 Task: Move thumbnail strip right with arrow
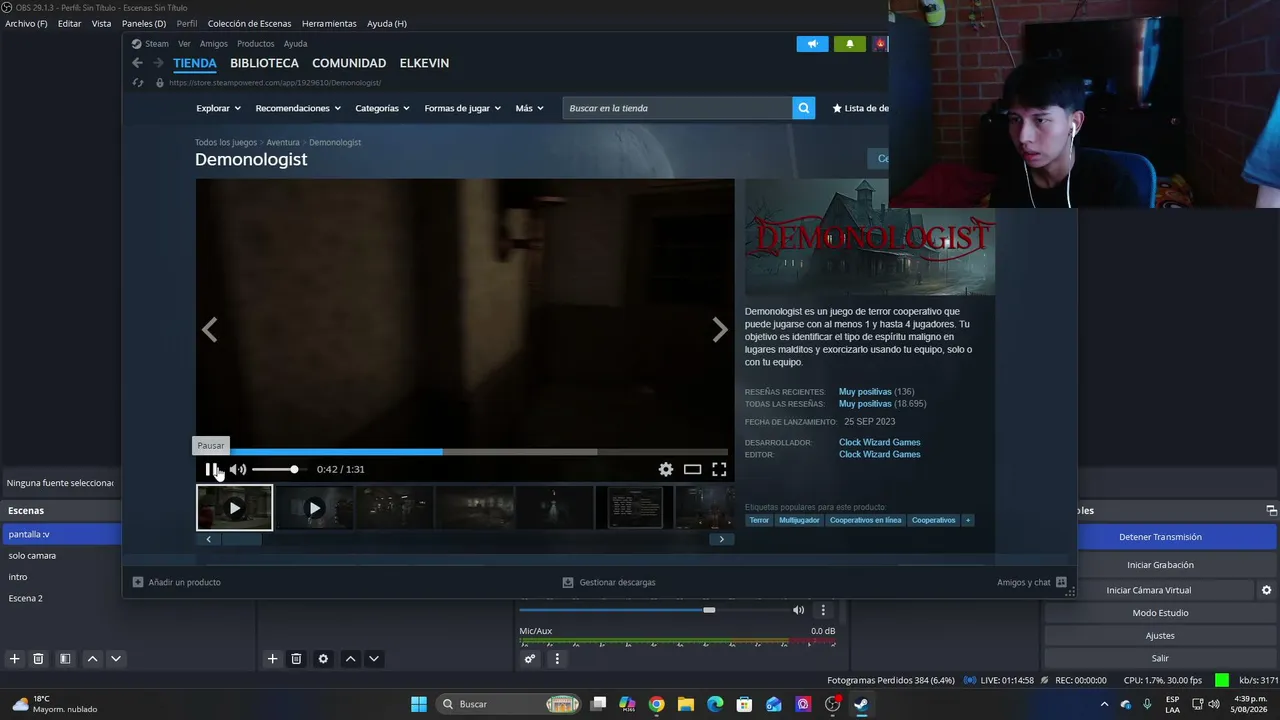(722, 539)
